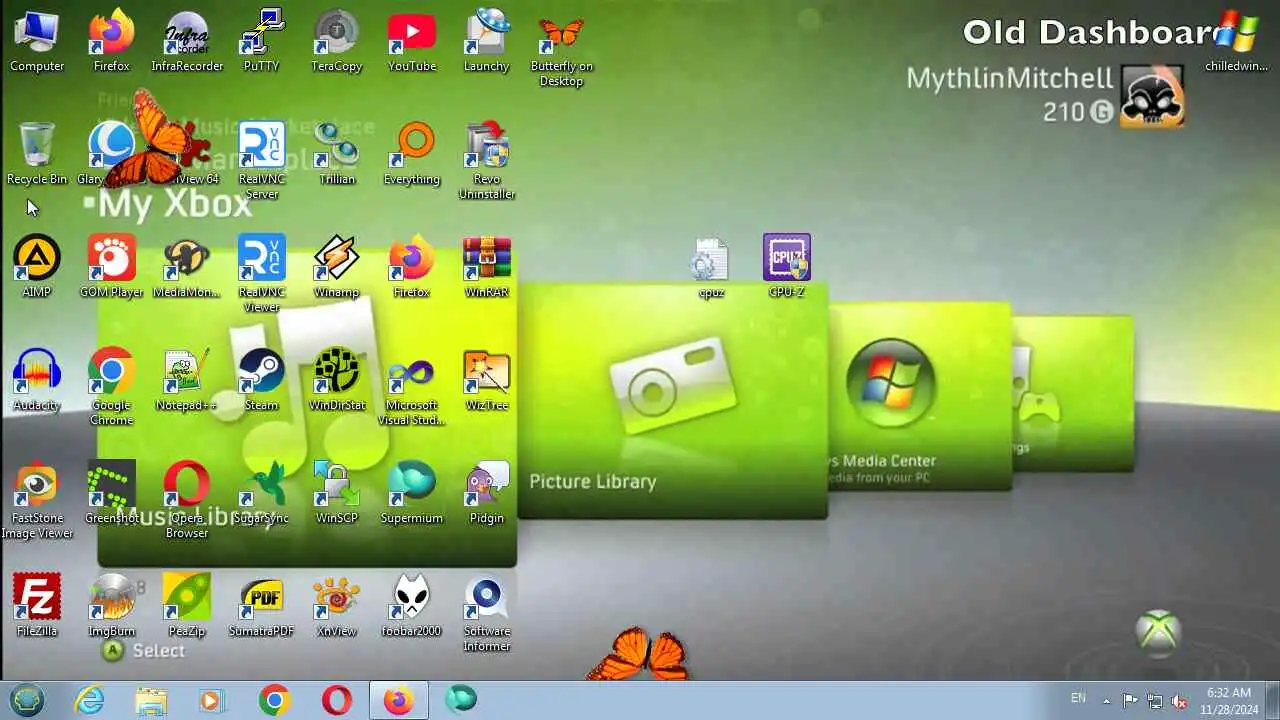The image size is (1280, 720).
Task: Open the WinRAR desktop icon
Action: (486, 267)
